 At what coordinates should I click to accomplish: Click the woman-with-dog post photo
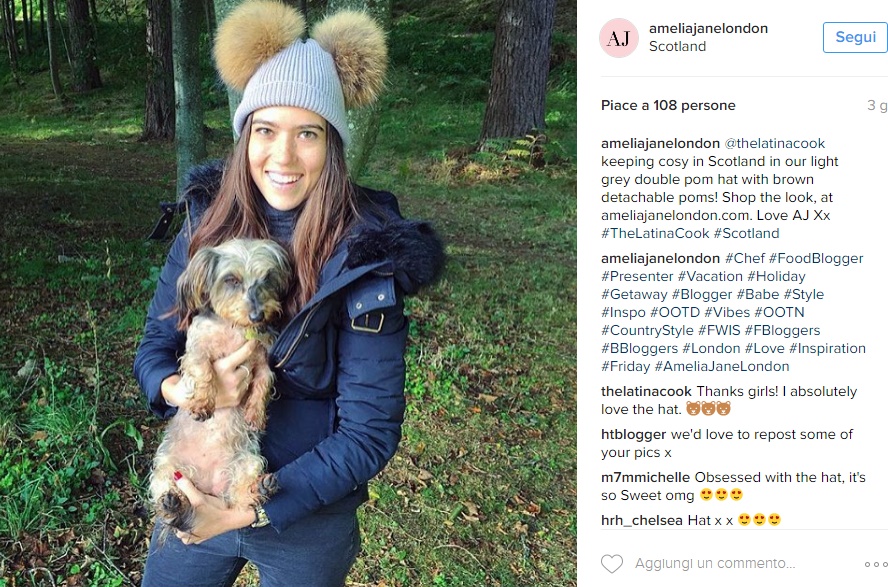tap(288, 293)
